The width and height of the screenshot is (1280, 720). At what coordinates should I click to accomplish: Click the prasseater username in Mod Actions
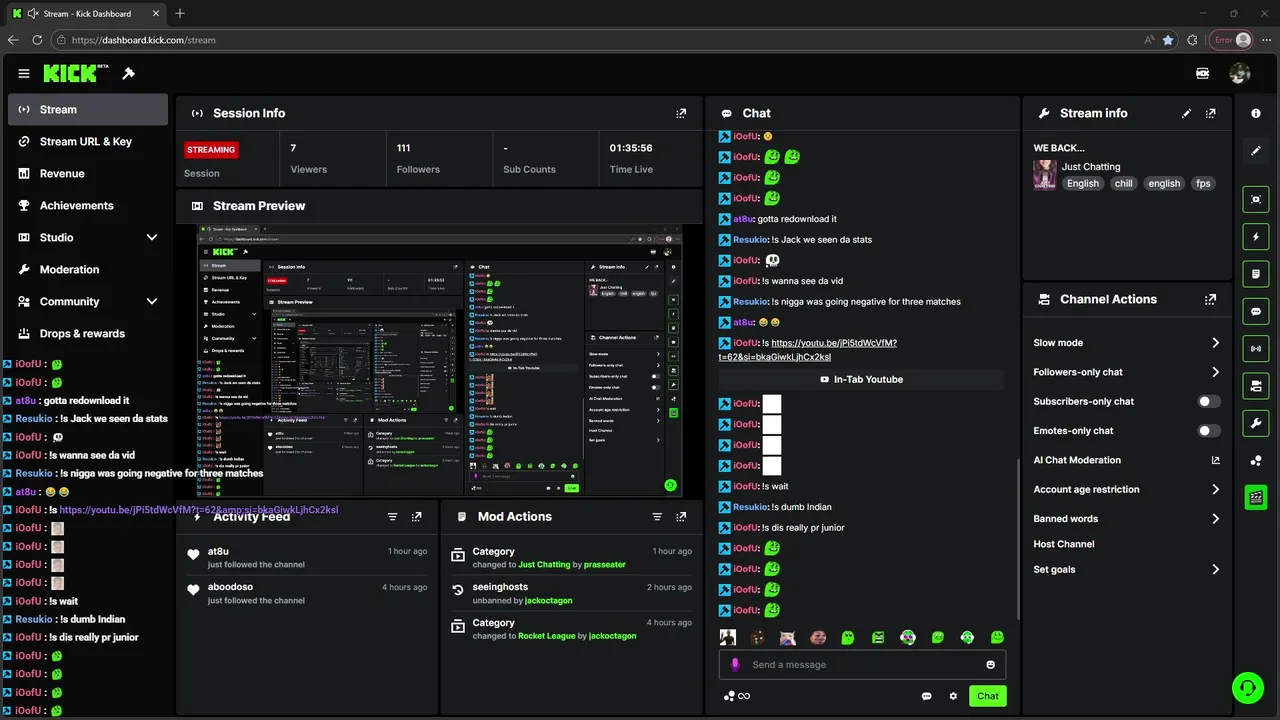[604, 565]
